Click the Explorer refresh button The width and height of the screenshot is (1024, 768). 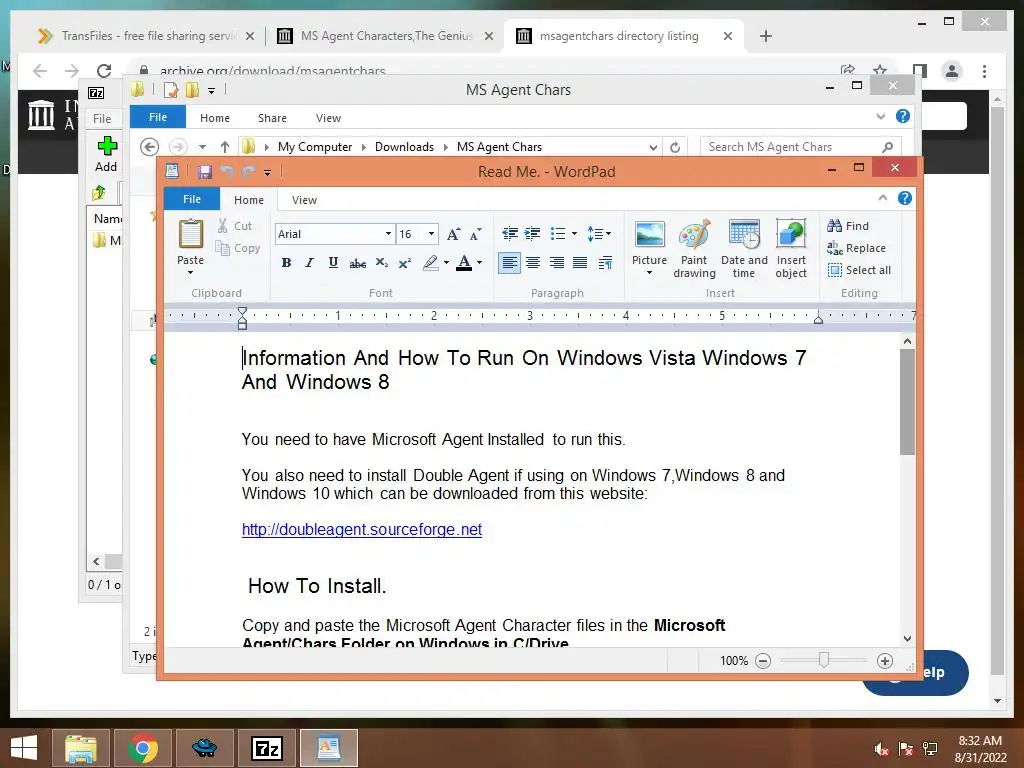675,147
